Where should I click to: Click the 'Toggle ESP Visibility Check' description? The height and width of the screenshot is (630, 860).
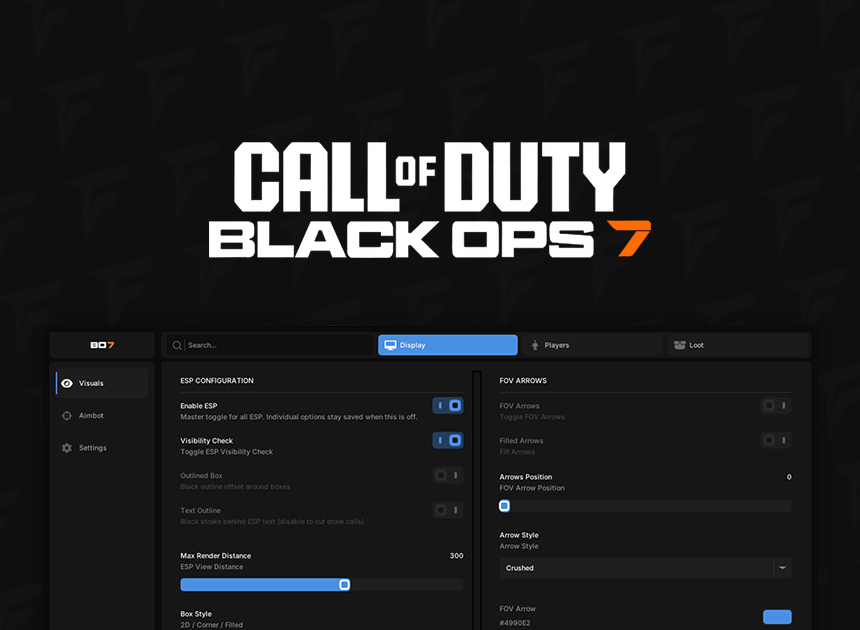tap(227, 452)
